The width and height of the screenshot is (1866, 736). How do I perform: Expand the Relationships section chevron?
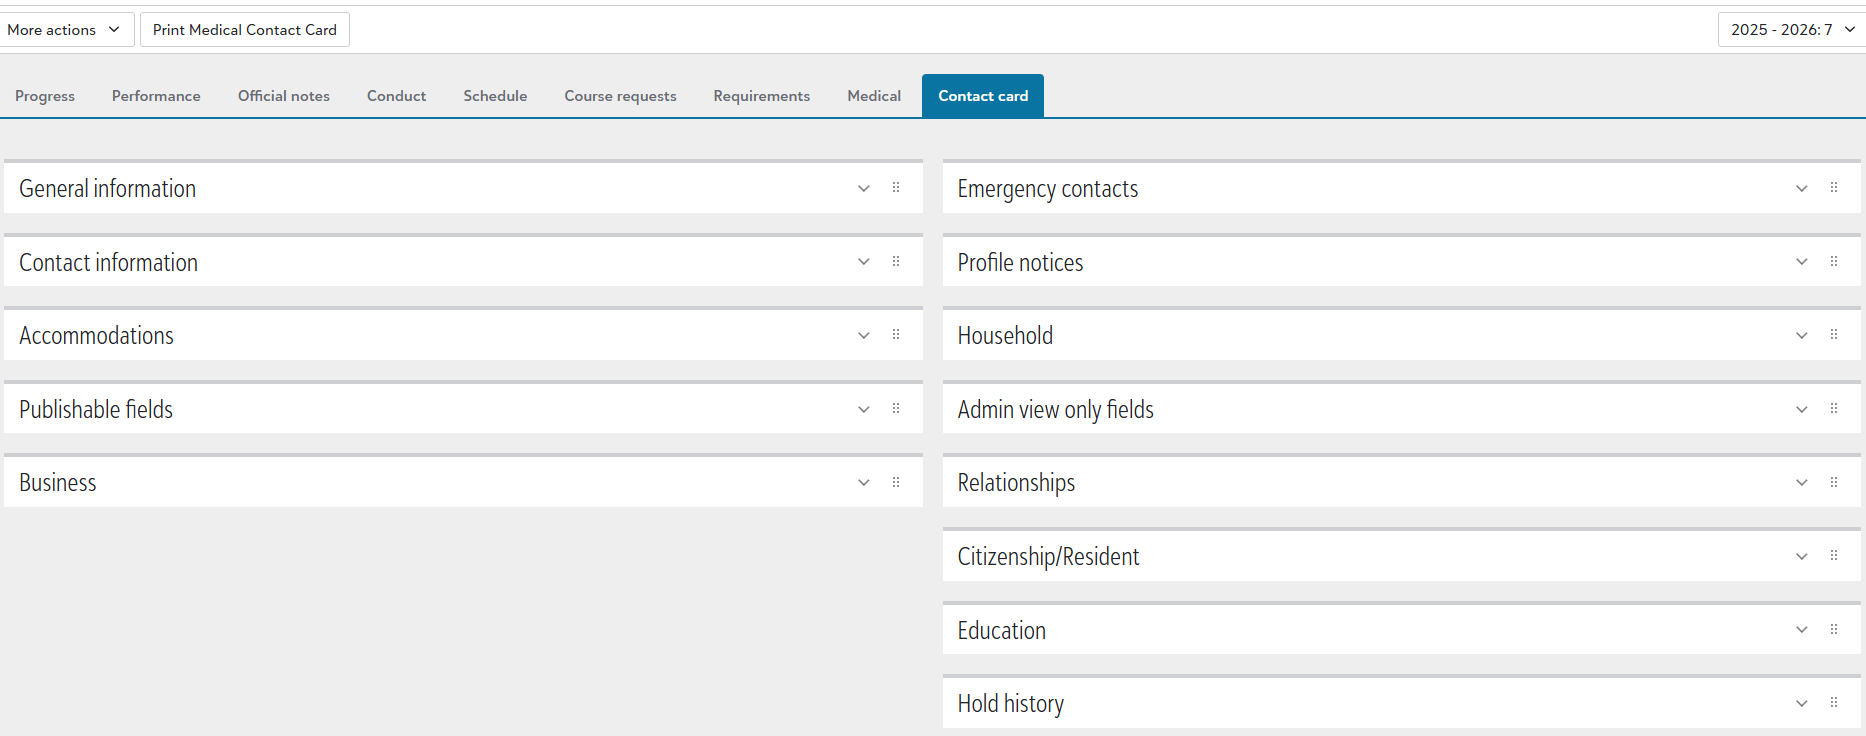pos(1802,482)
